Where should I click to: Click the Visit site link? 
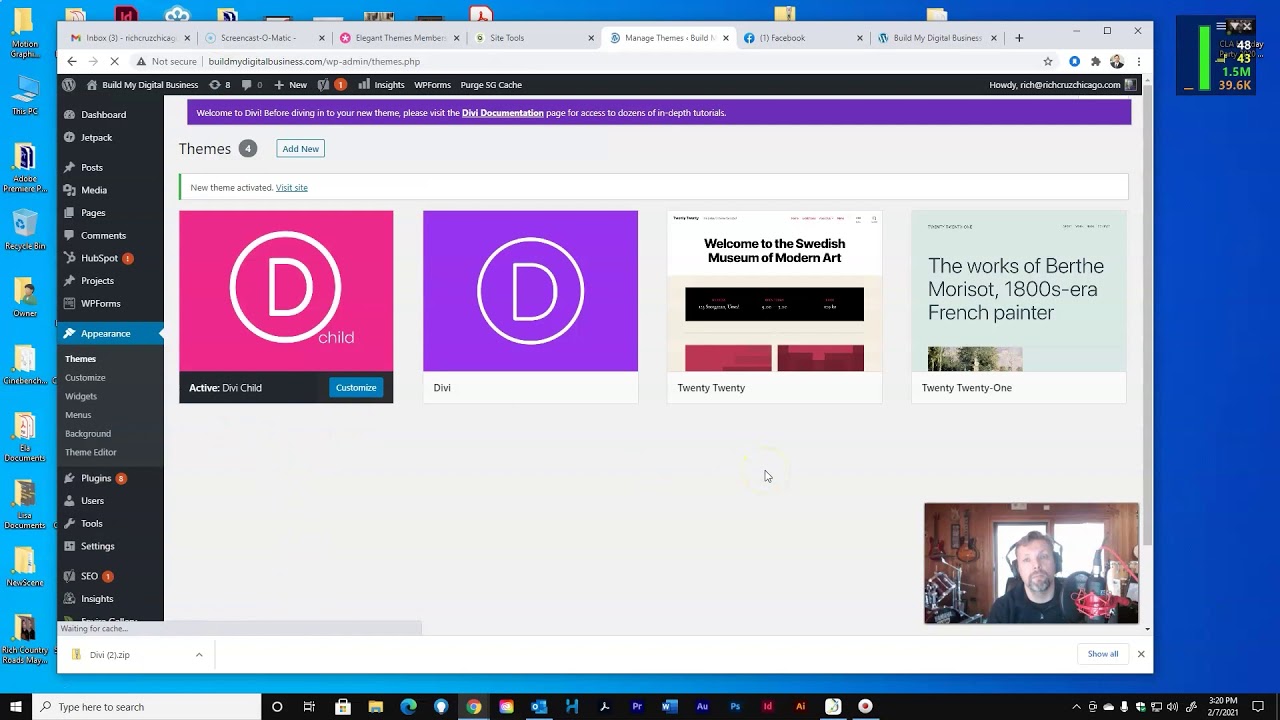pyautogui.click(x=292, y=188)
